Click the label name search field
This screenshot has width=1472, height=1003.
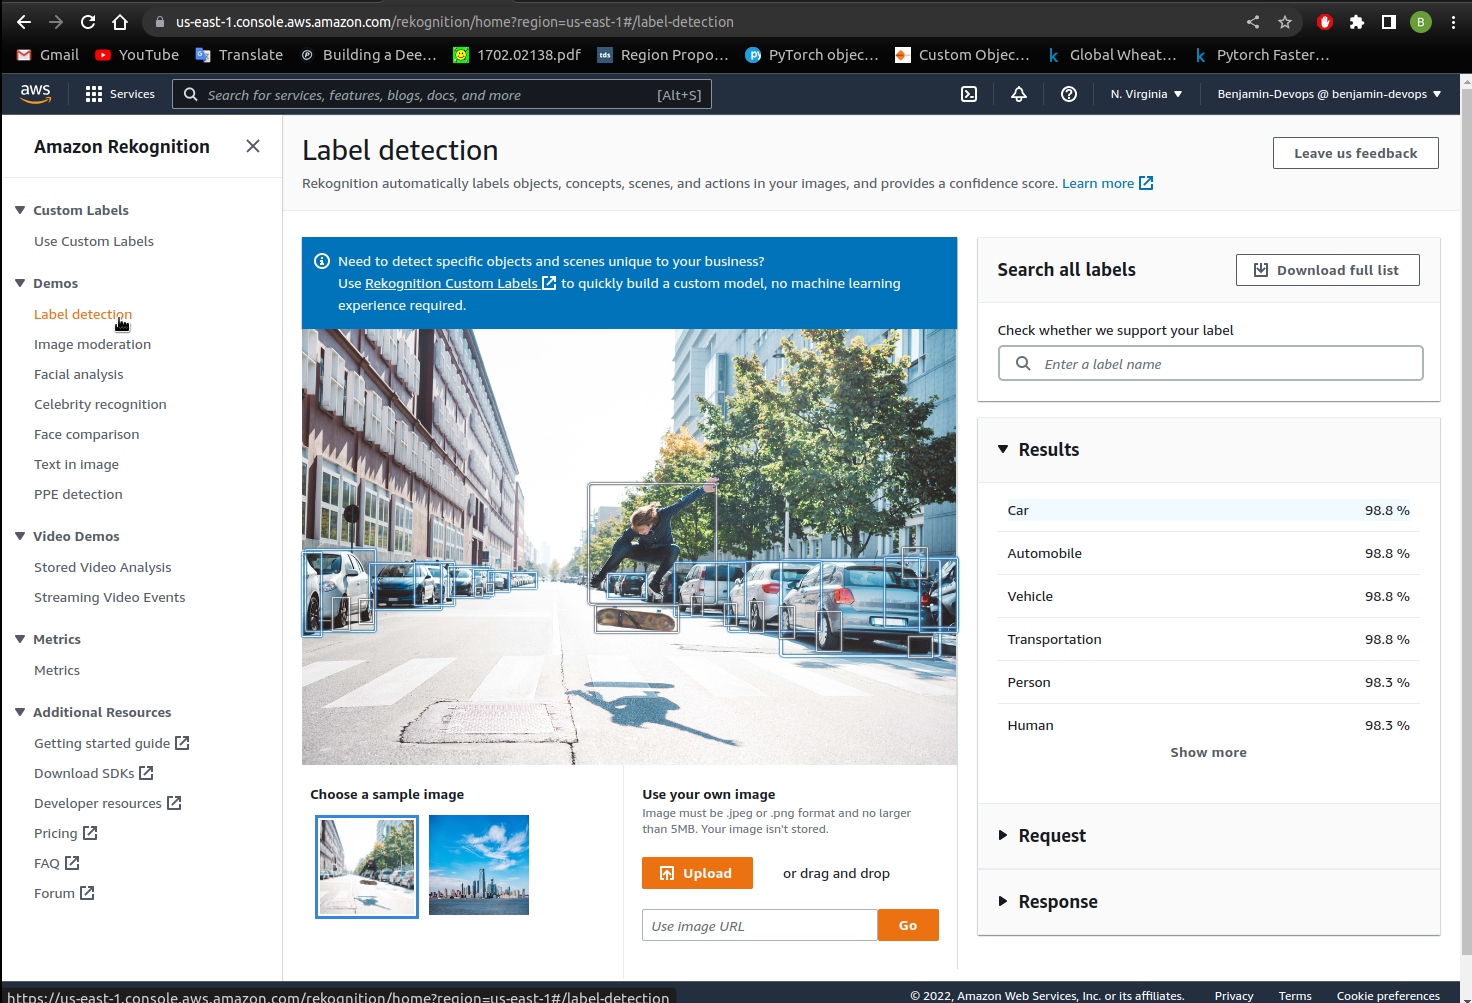point(1210,363)
